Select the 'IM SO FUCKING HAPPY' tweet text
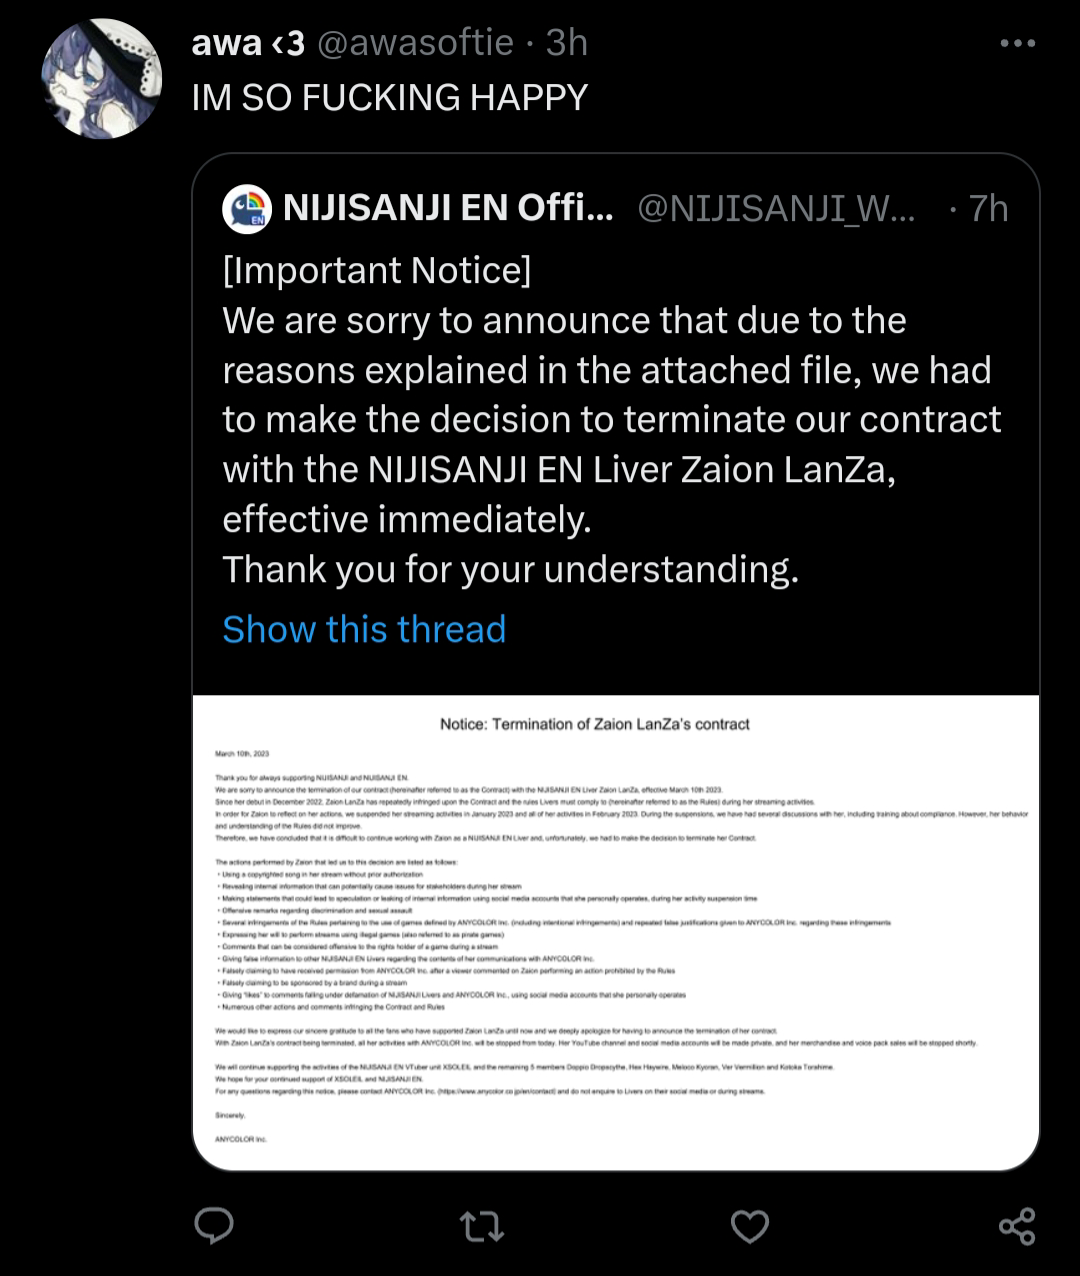This screenshot has height=1276, width=1080. coord(390,97)
